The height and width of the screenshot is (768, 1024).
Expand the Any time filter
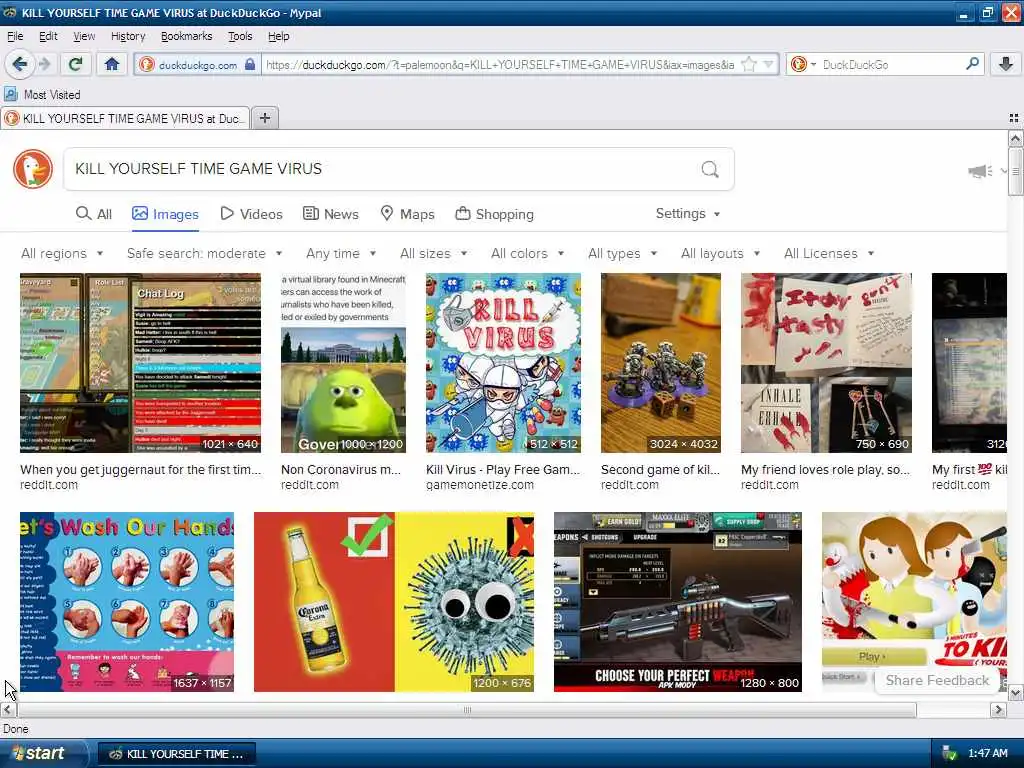pos(341,253)
